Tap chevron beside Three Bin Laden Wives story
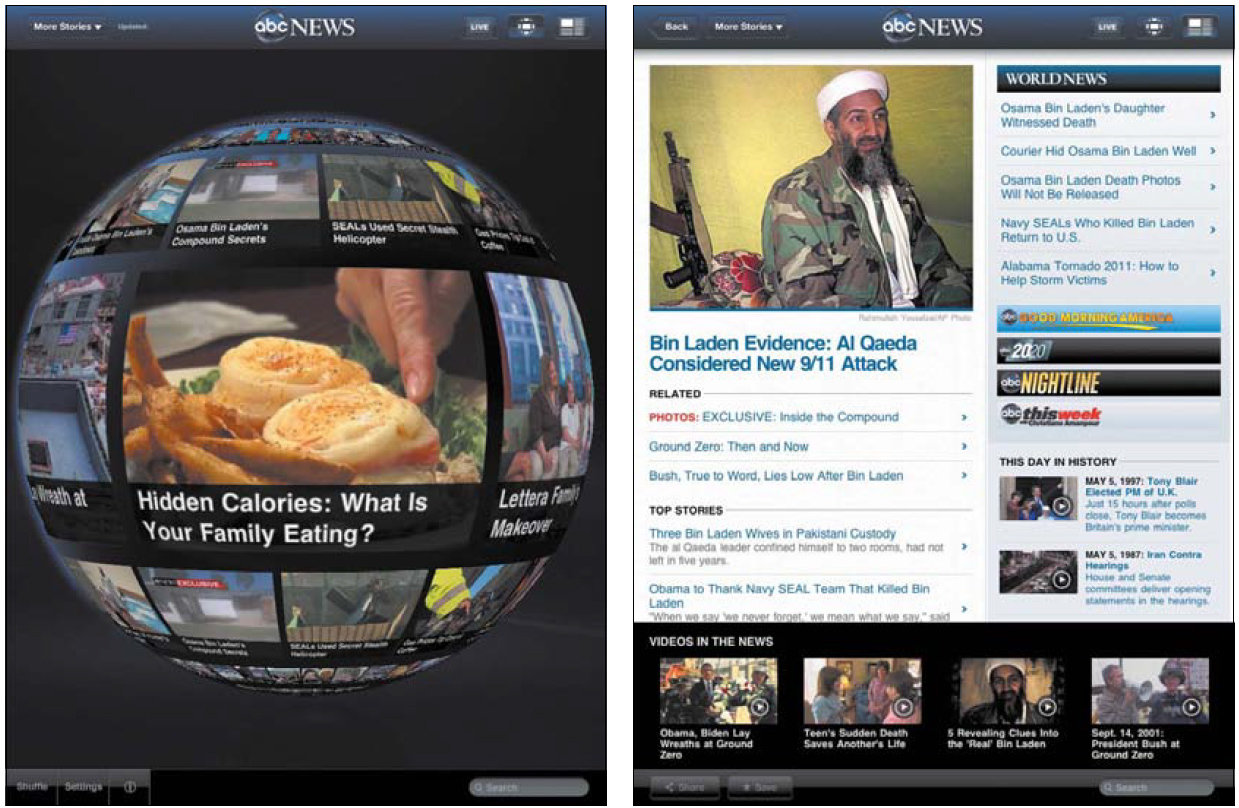The height and width of the screenshot is (808, 1239). click(964, 547)
